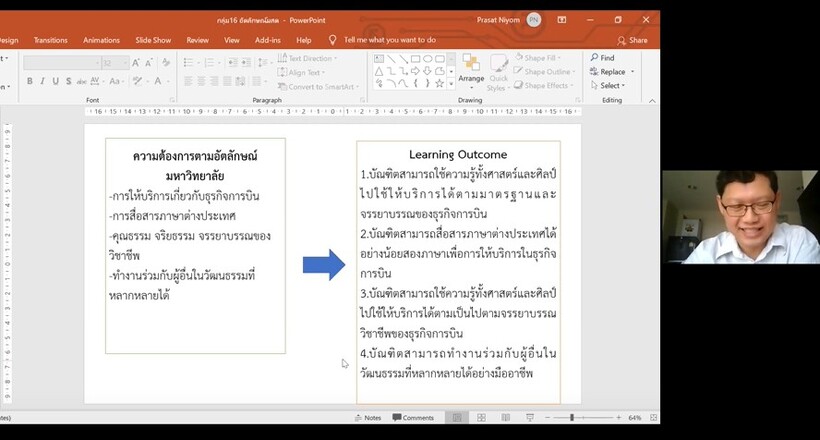Click the Increase List Level icon
Image resolution: width=820 pixels, height=440 pixels.
click(246, 63)
